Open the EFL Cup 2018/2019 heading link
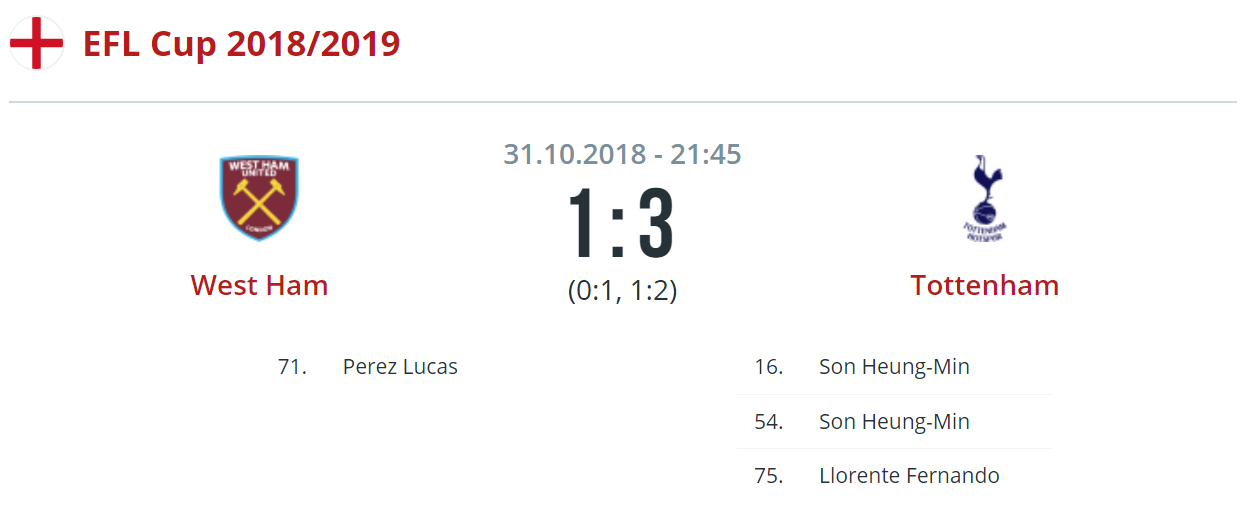Screen dimensions: 1247x515 (241, 44)
